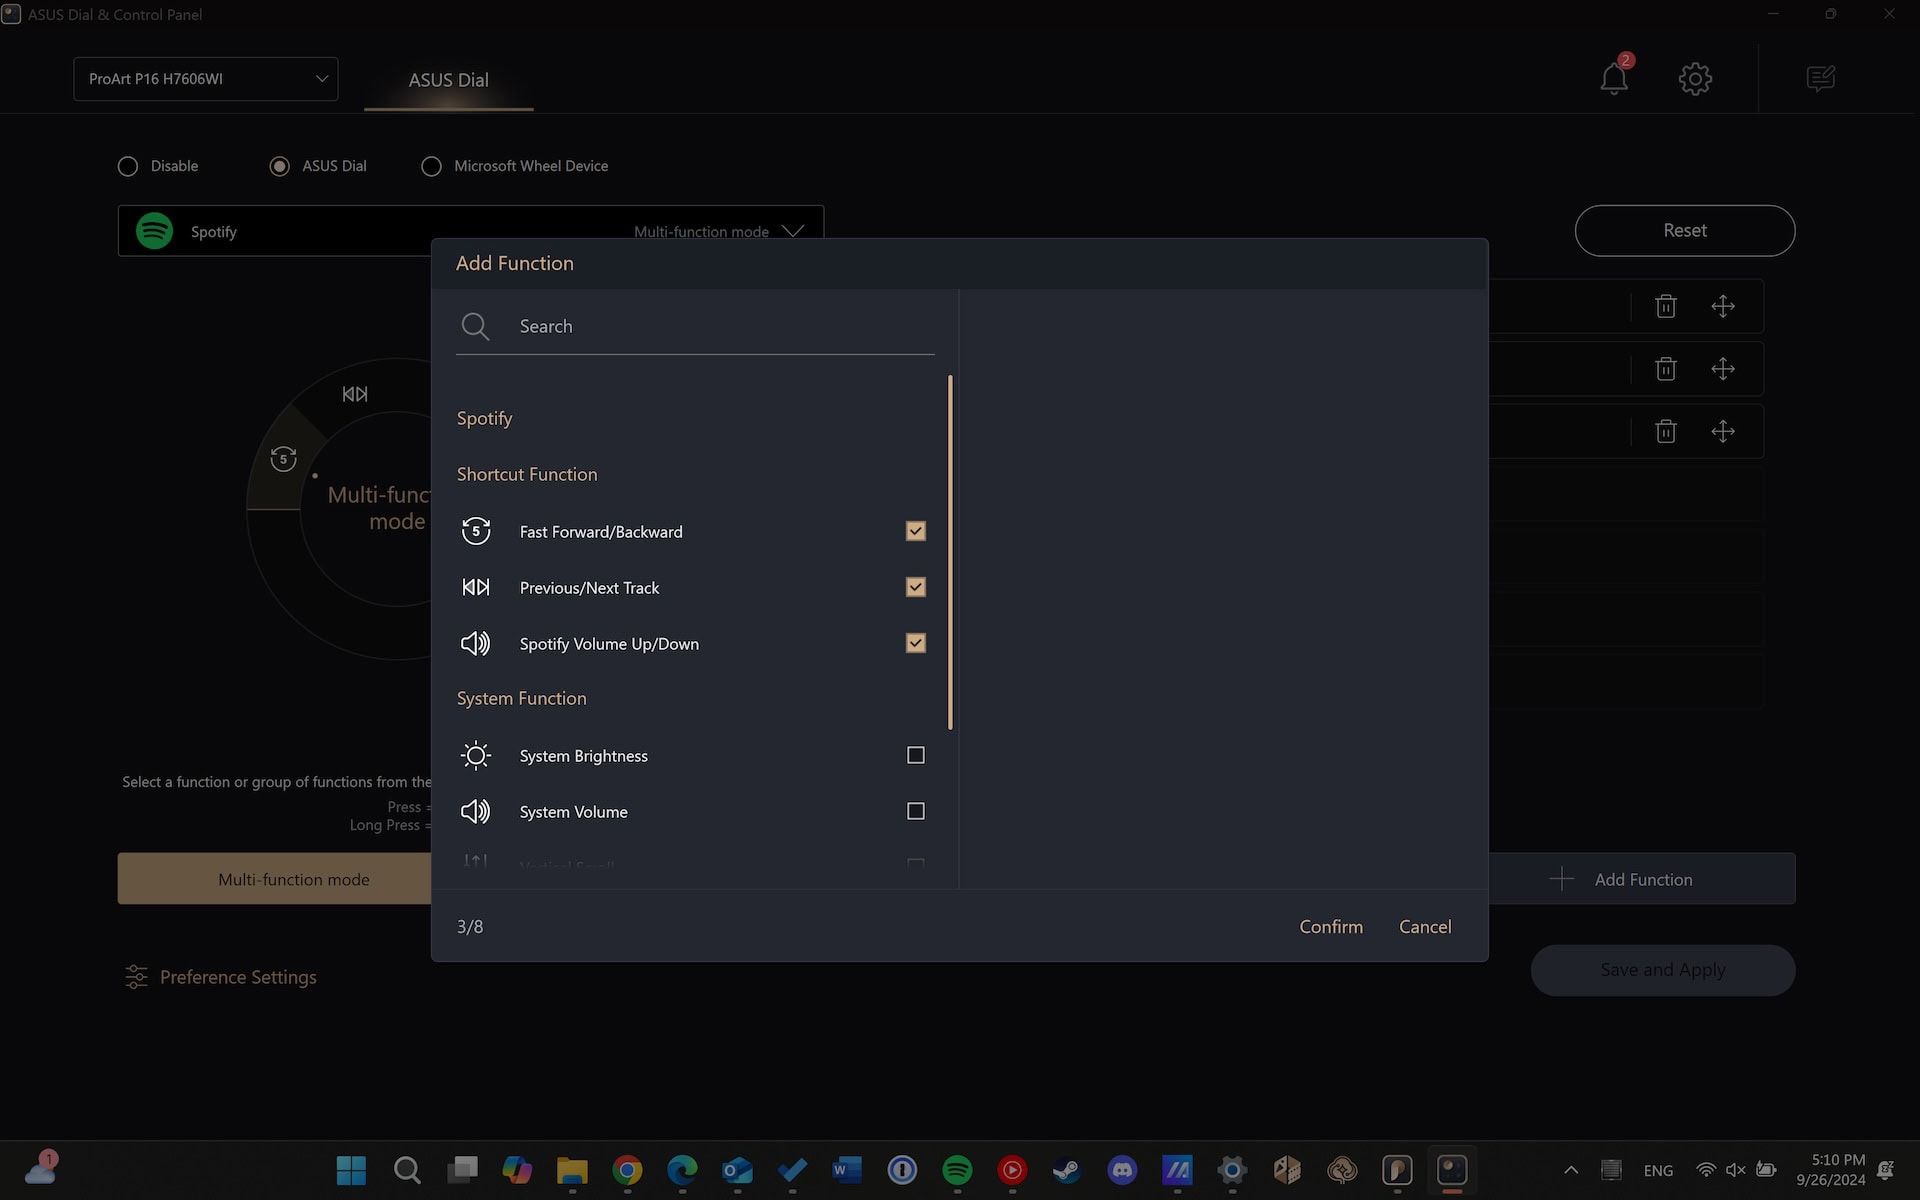Open Windows Start menu from taskbar
Image resolution: width=1920 pixels, height=1200 pixels.
pyautogui.click(x=351, y=1170)
